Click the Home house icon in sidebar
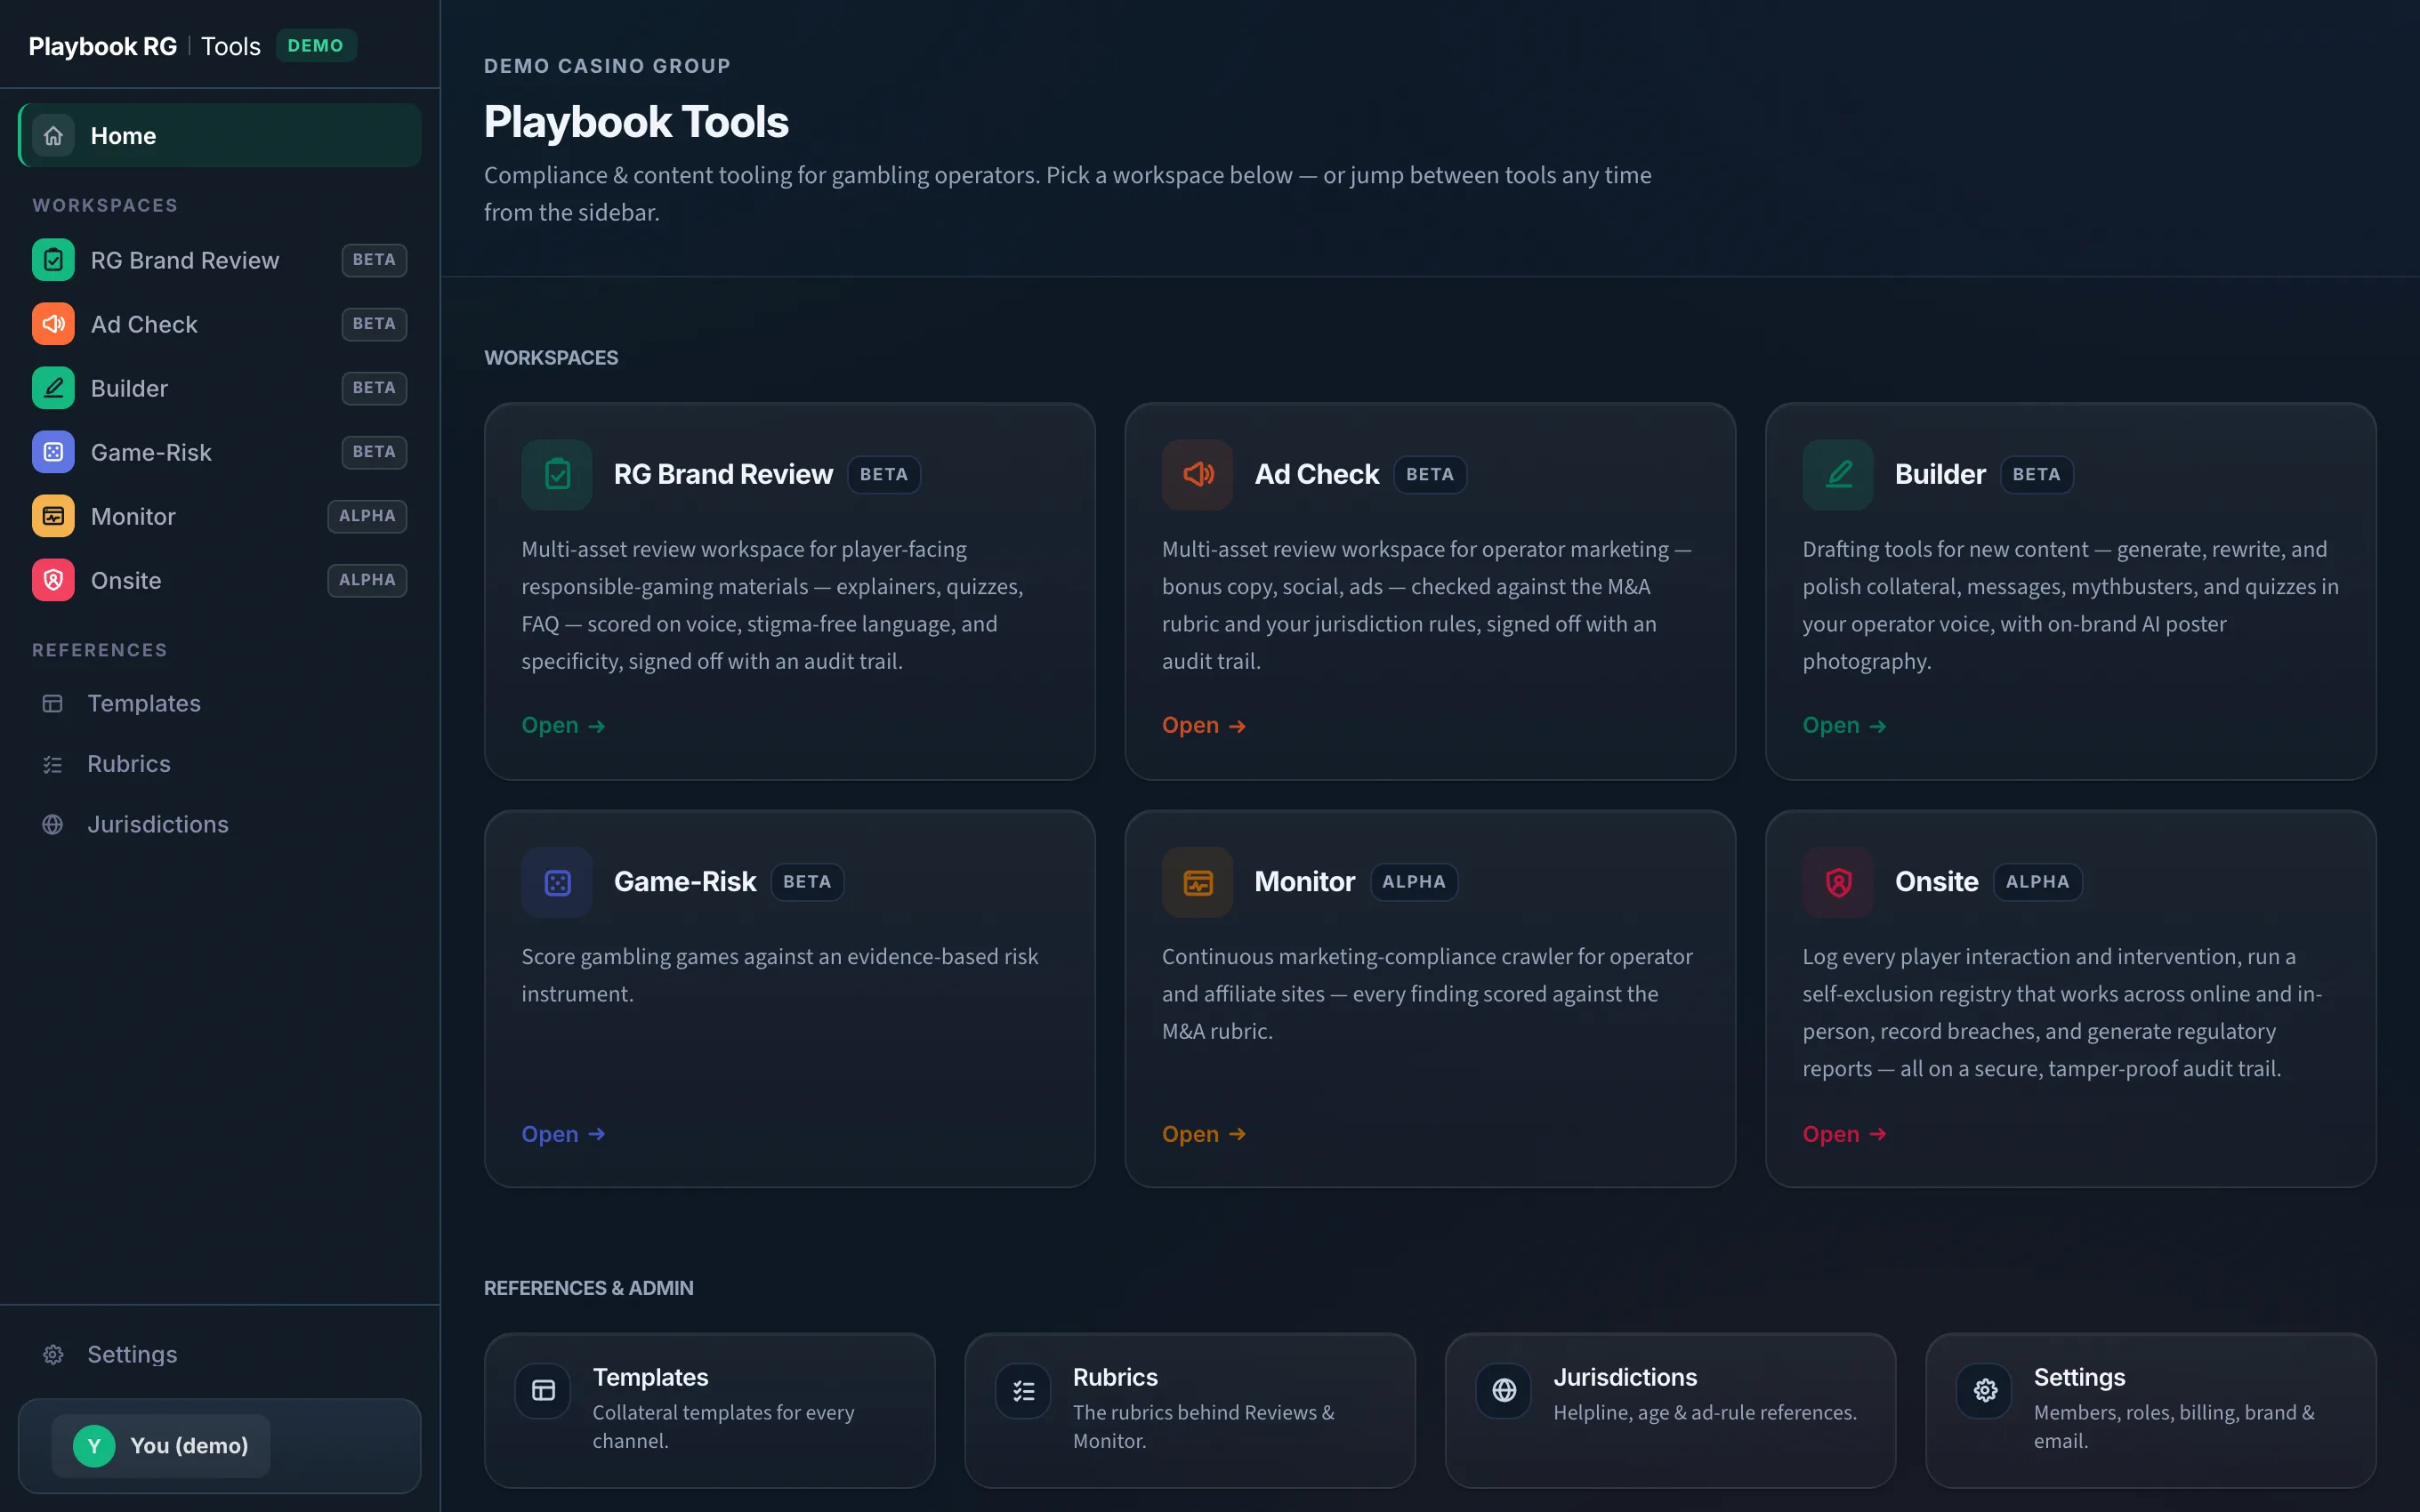The width and height of the screenshot is (2420, 1512). 53,136
